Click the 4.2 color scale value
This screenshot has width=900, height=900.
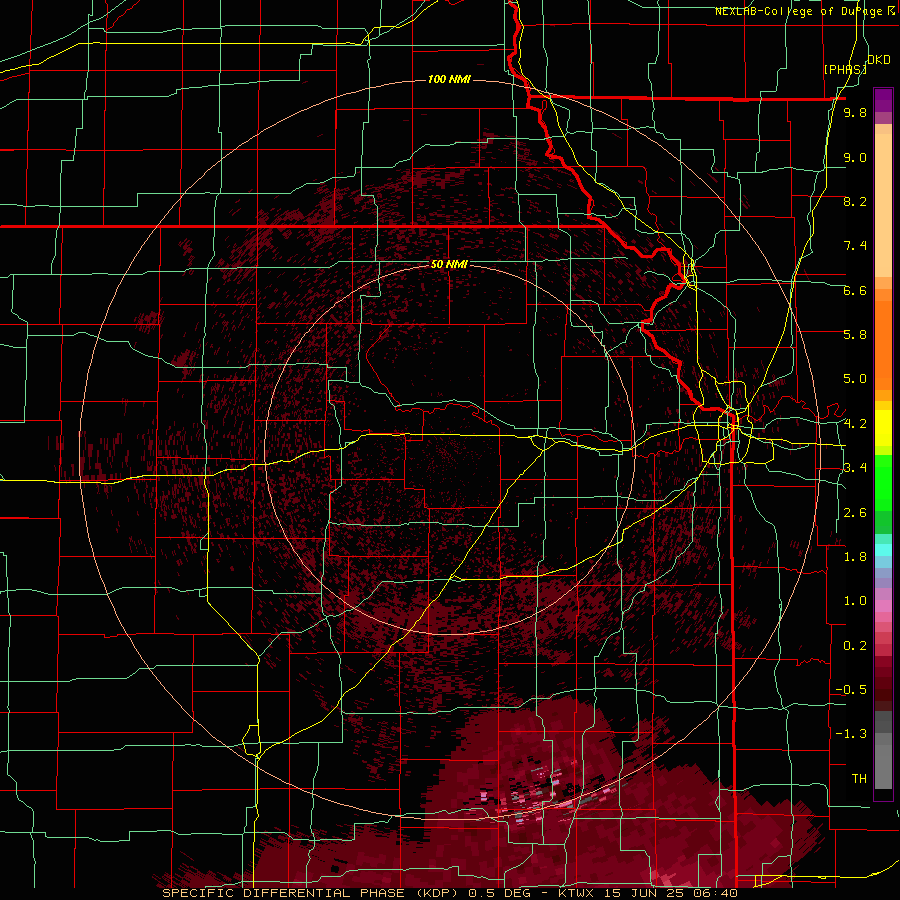tap(855, 424)
